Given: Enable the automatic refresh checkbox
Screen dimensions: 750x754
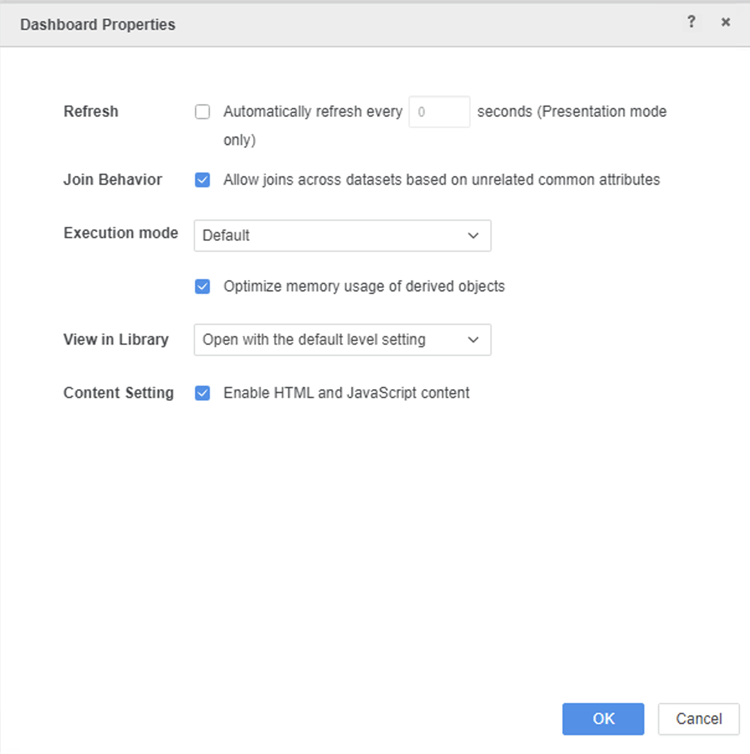Looking at the screenshot, I should click(x=203, y=112).
